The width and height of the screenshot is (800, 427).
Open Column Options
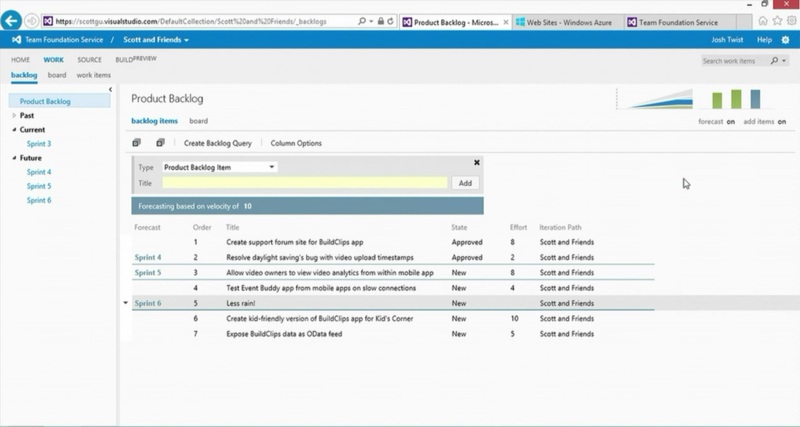tap(296, 143)
